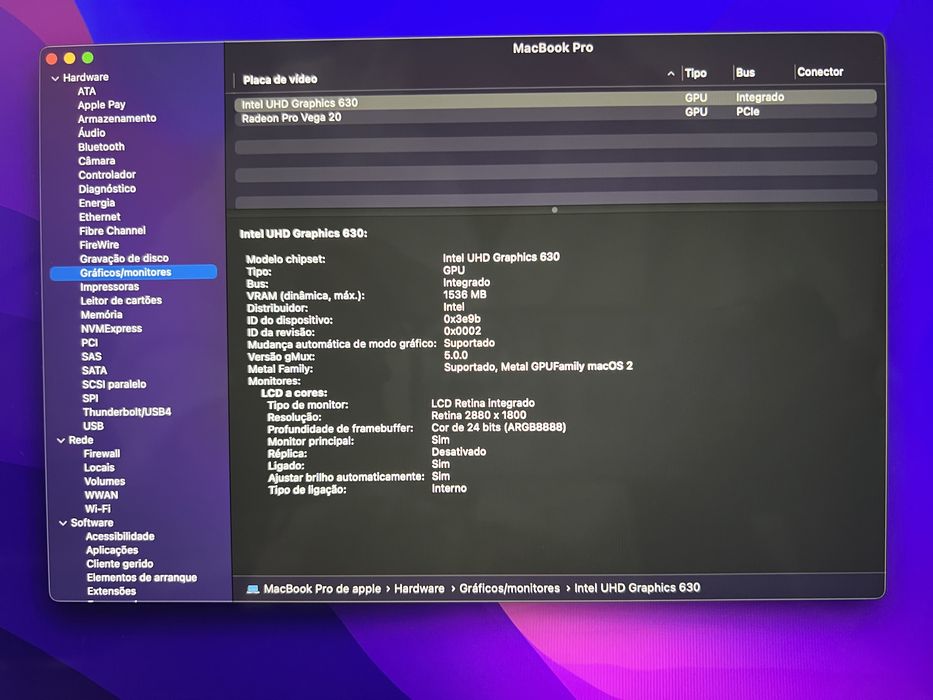Select Energia in the sidebar

tap(96, 203)
